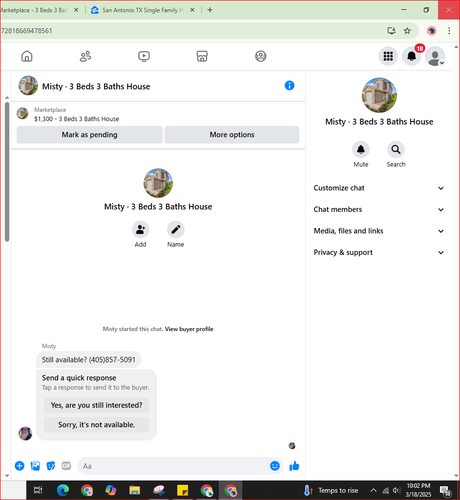Open the account profile menu avatar

point(435,56)
